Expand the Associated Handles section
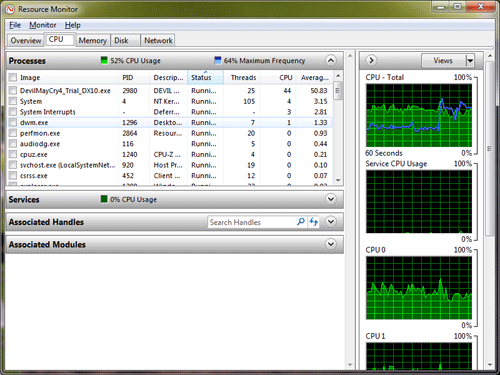Image resolution: width=500 pixels, height=375 pixels. tap(331, 222)
